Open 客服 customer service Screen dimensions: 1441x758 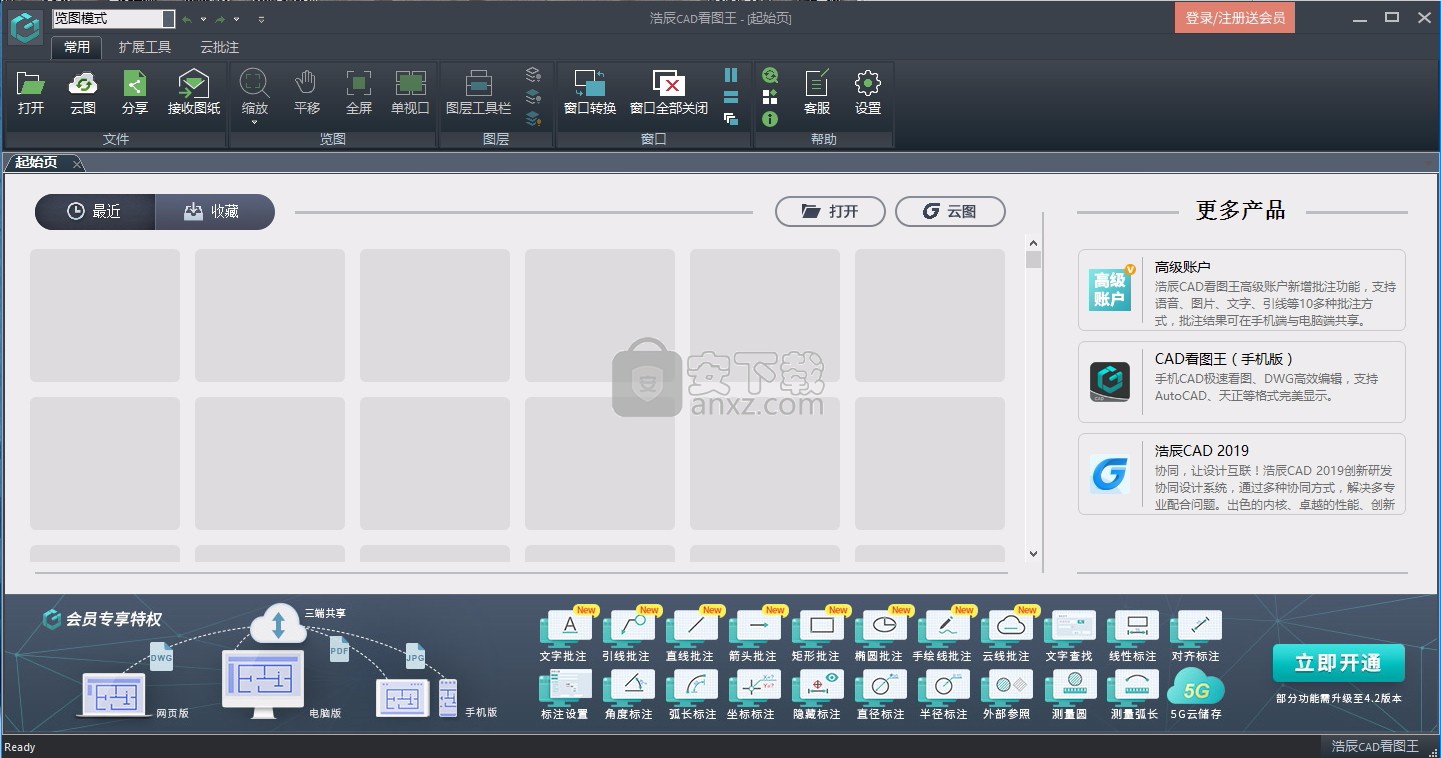tap(817, 93)
